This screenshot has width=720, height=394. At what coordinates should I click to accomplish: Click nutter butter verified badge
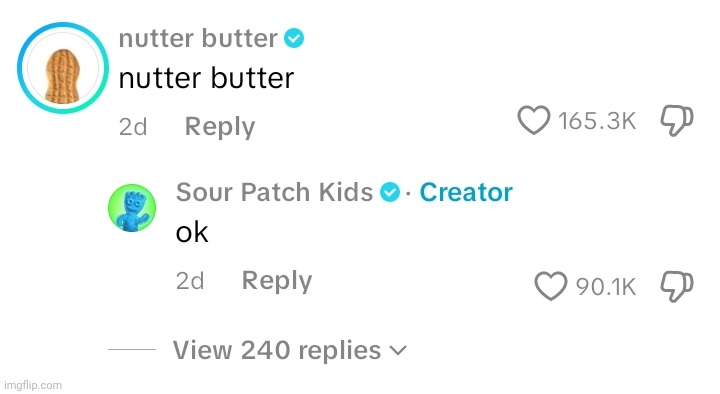[x=294, y=38]
